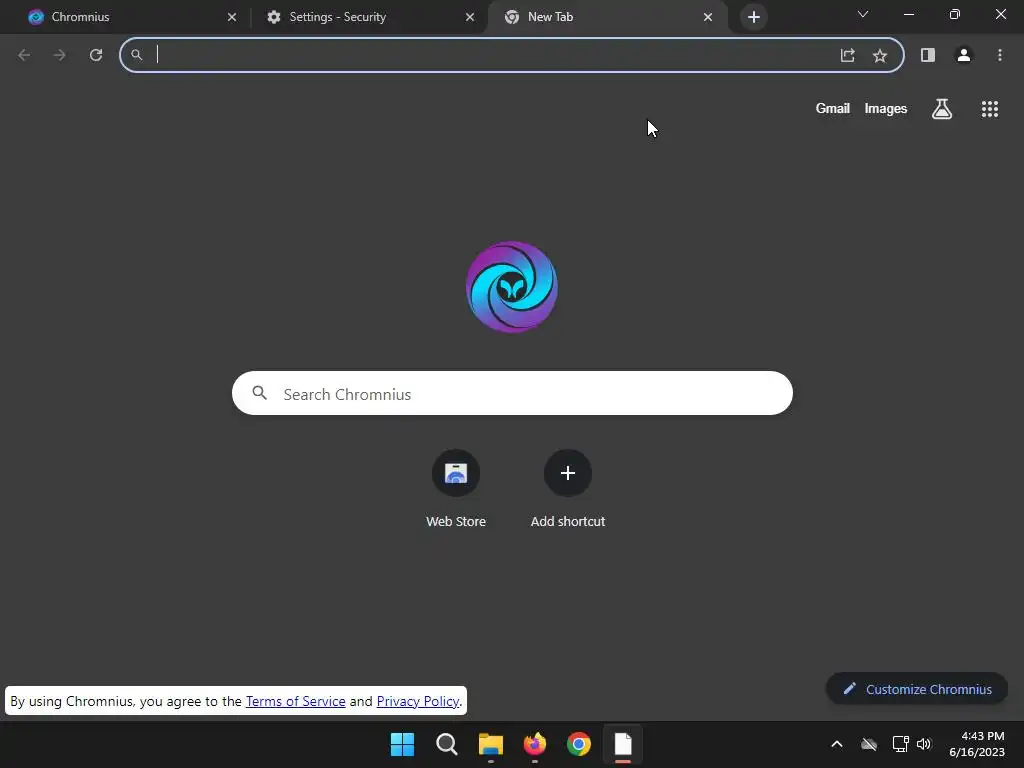Show hidden system tray icons
Screen dimensions: 1024x768
point(837,744)
